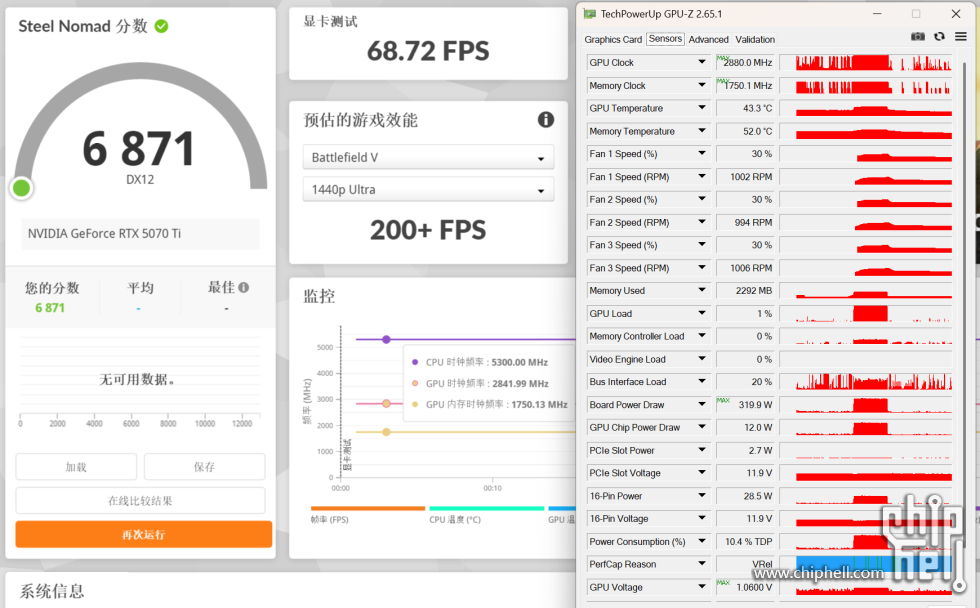Expand the 16-Pin Voltage dropdown
Image resolution: width=980 pixels, height=608 pixels.
tap(702, 519)
